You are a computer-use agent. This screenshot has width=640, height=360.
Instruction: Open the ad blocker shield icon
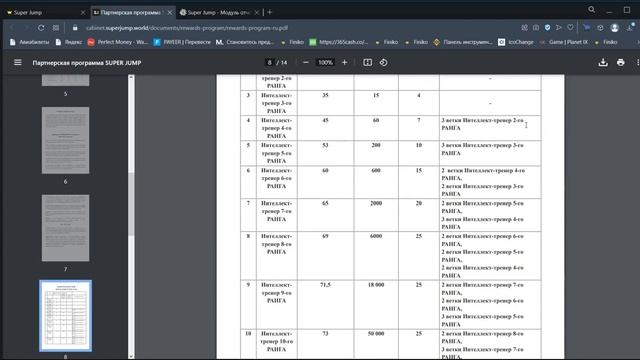[547, 27]
